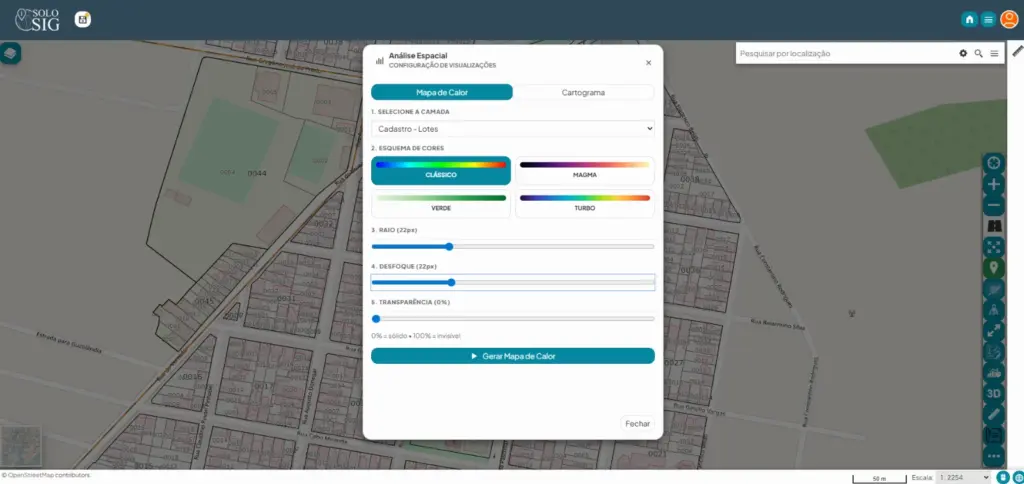Toggle the 3D view button

(993, 393)
